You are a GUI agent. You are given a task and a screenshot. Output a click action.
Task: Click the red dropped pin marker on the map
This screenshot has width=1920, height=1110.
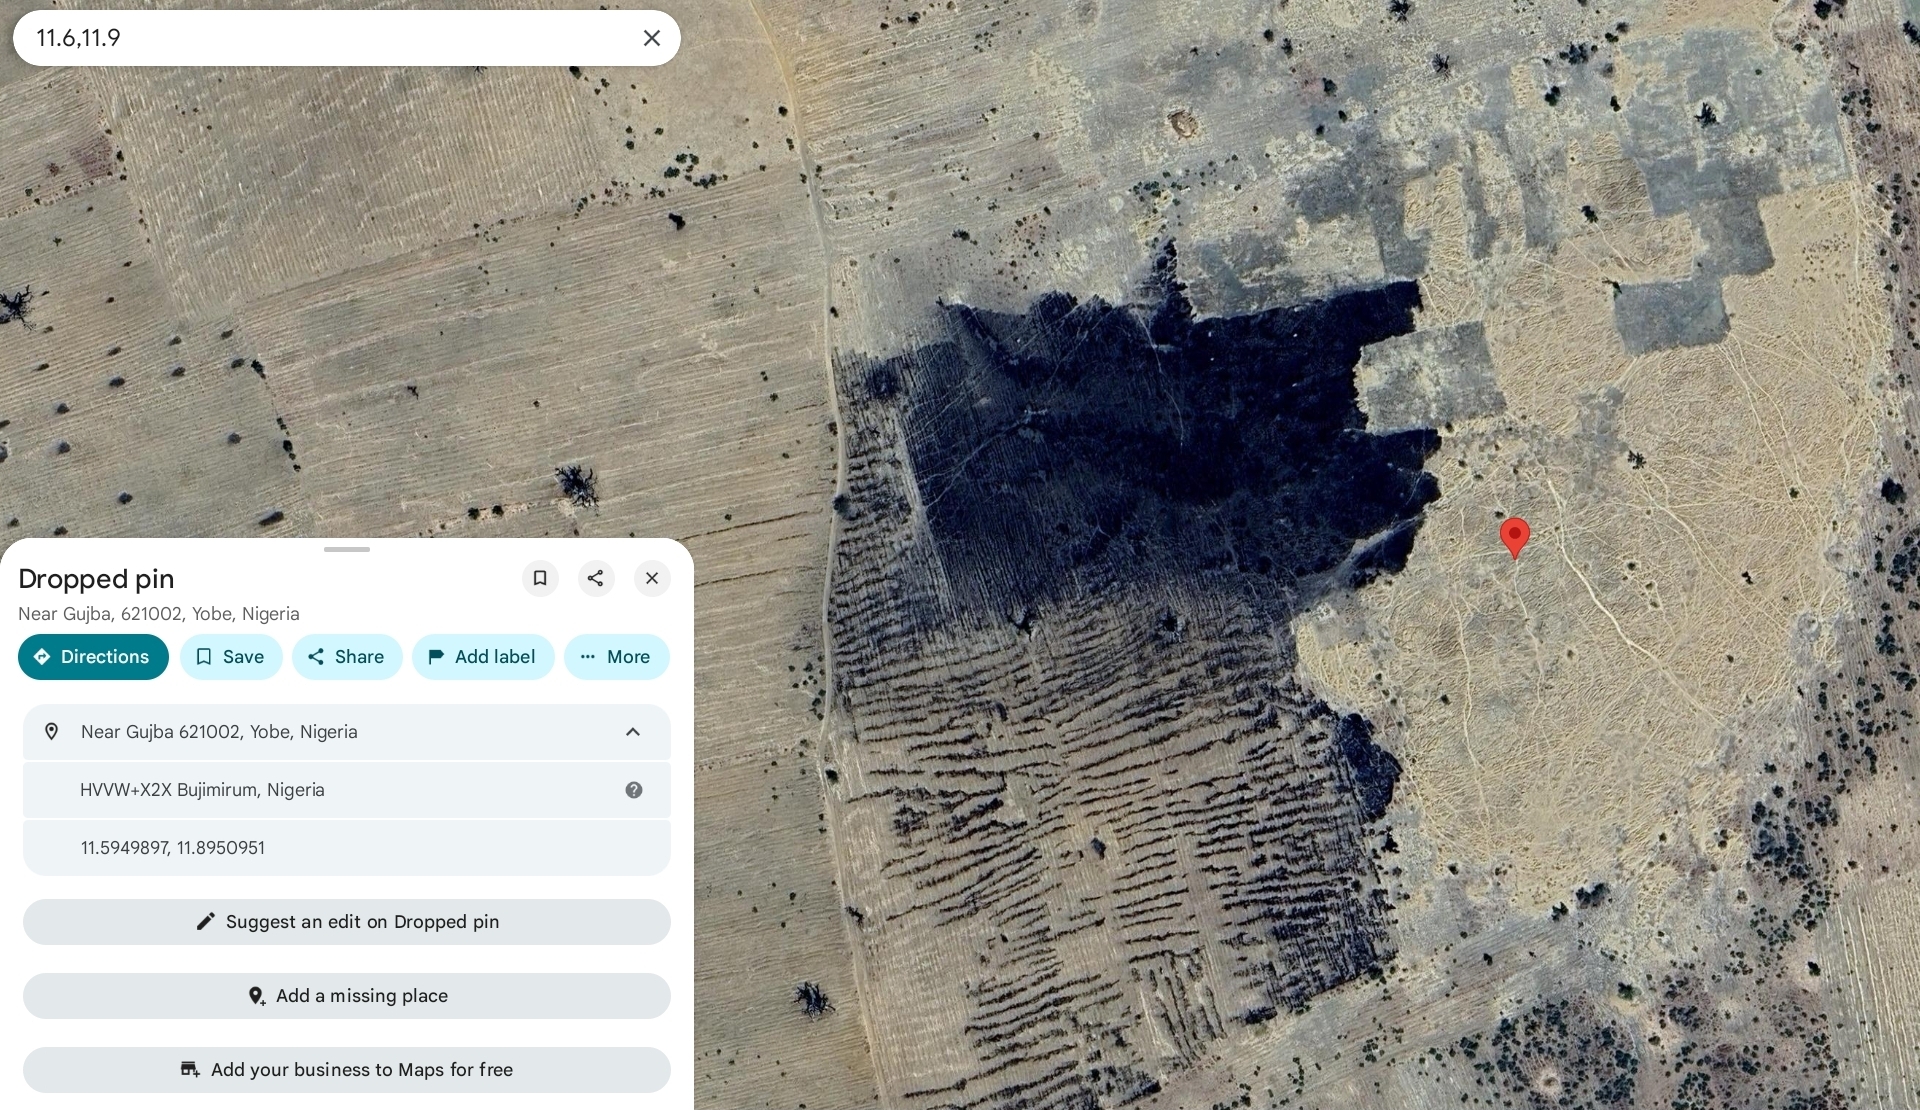pyautogui.click(x=1514, y=535)
